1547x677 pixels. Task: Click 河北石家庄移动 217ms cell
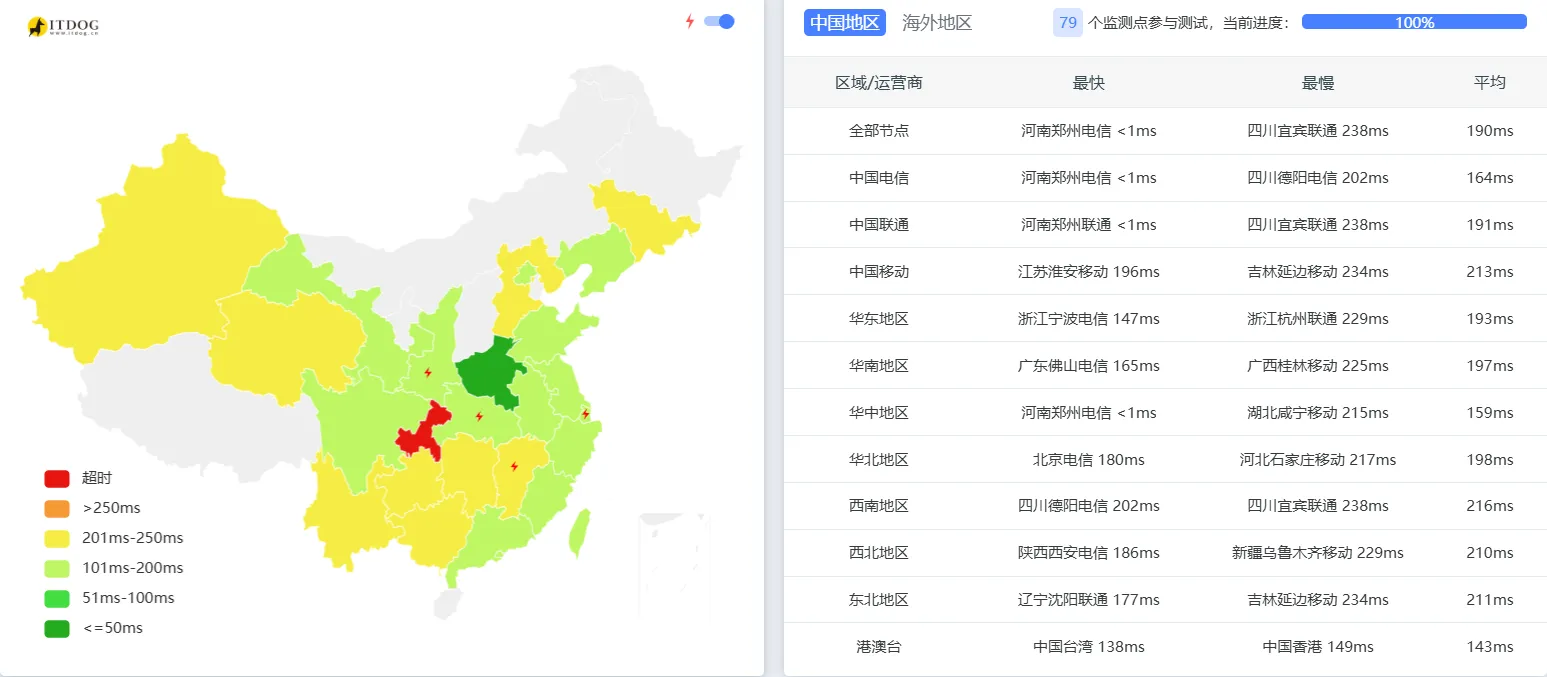[x=1318, y=460]
